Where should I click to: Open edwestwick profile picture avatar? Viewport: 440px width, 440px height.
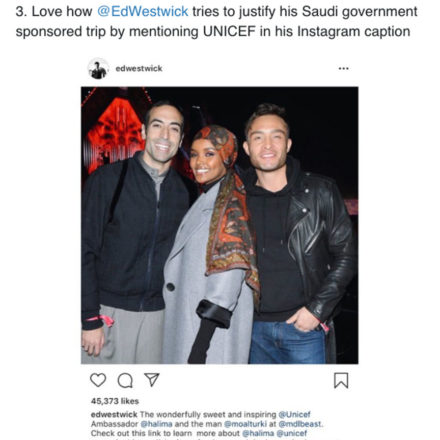(98, 69)
